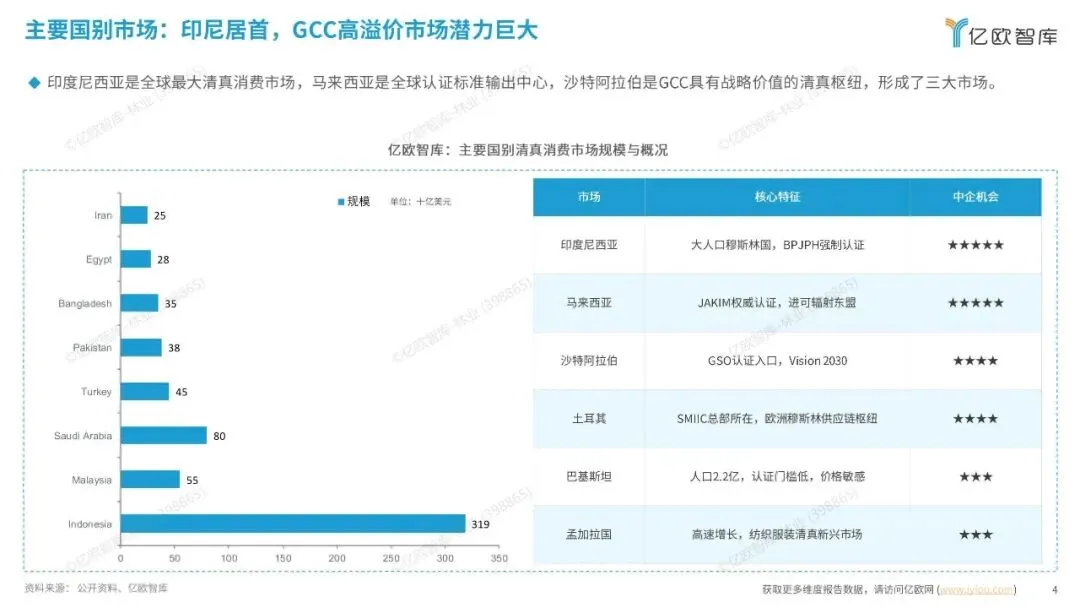
Task: Click the 核心特征 column header
Action: click(777, 197)
